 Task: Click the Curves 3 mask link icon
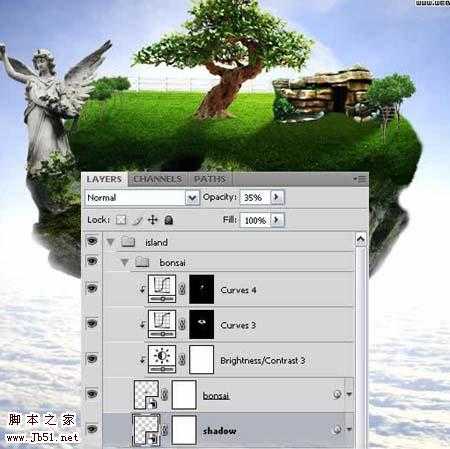(x=182, y=324)
